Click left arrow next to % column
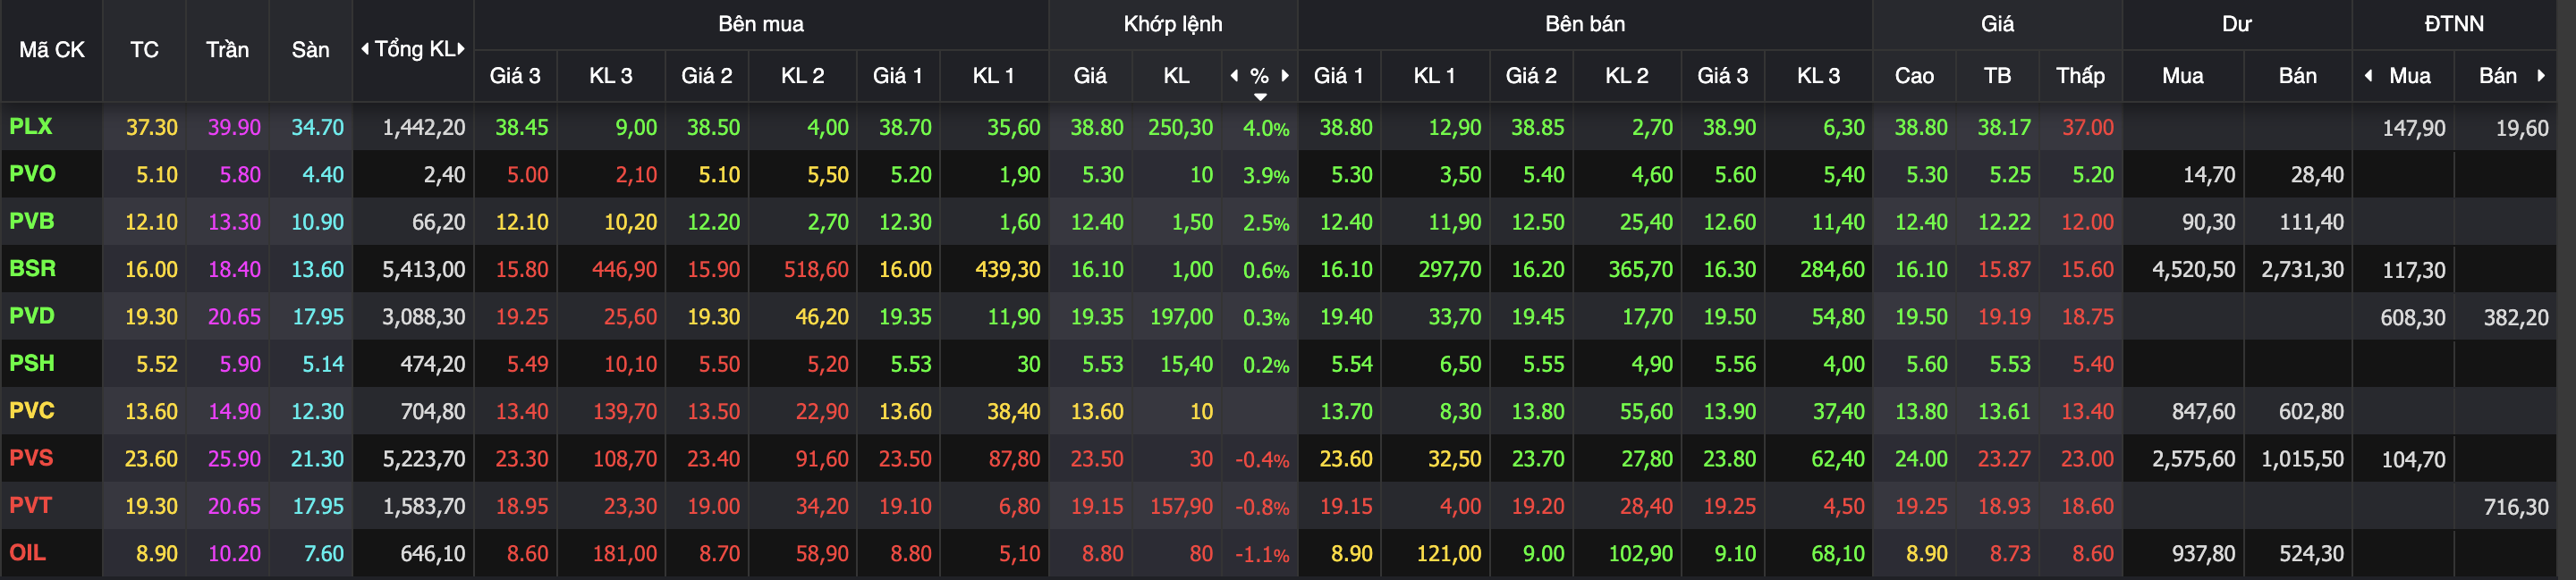The height and width of the screenshot is (580, 2576). pos(1234,76)
